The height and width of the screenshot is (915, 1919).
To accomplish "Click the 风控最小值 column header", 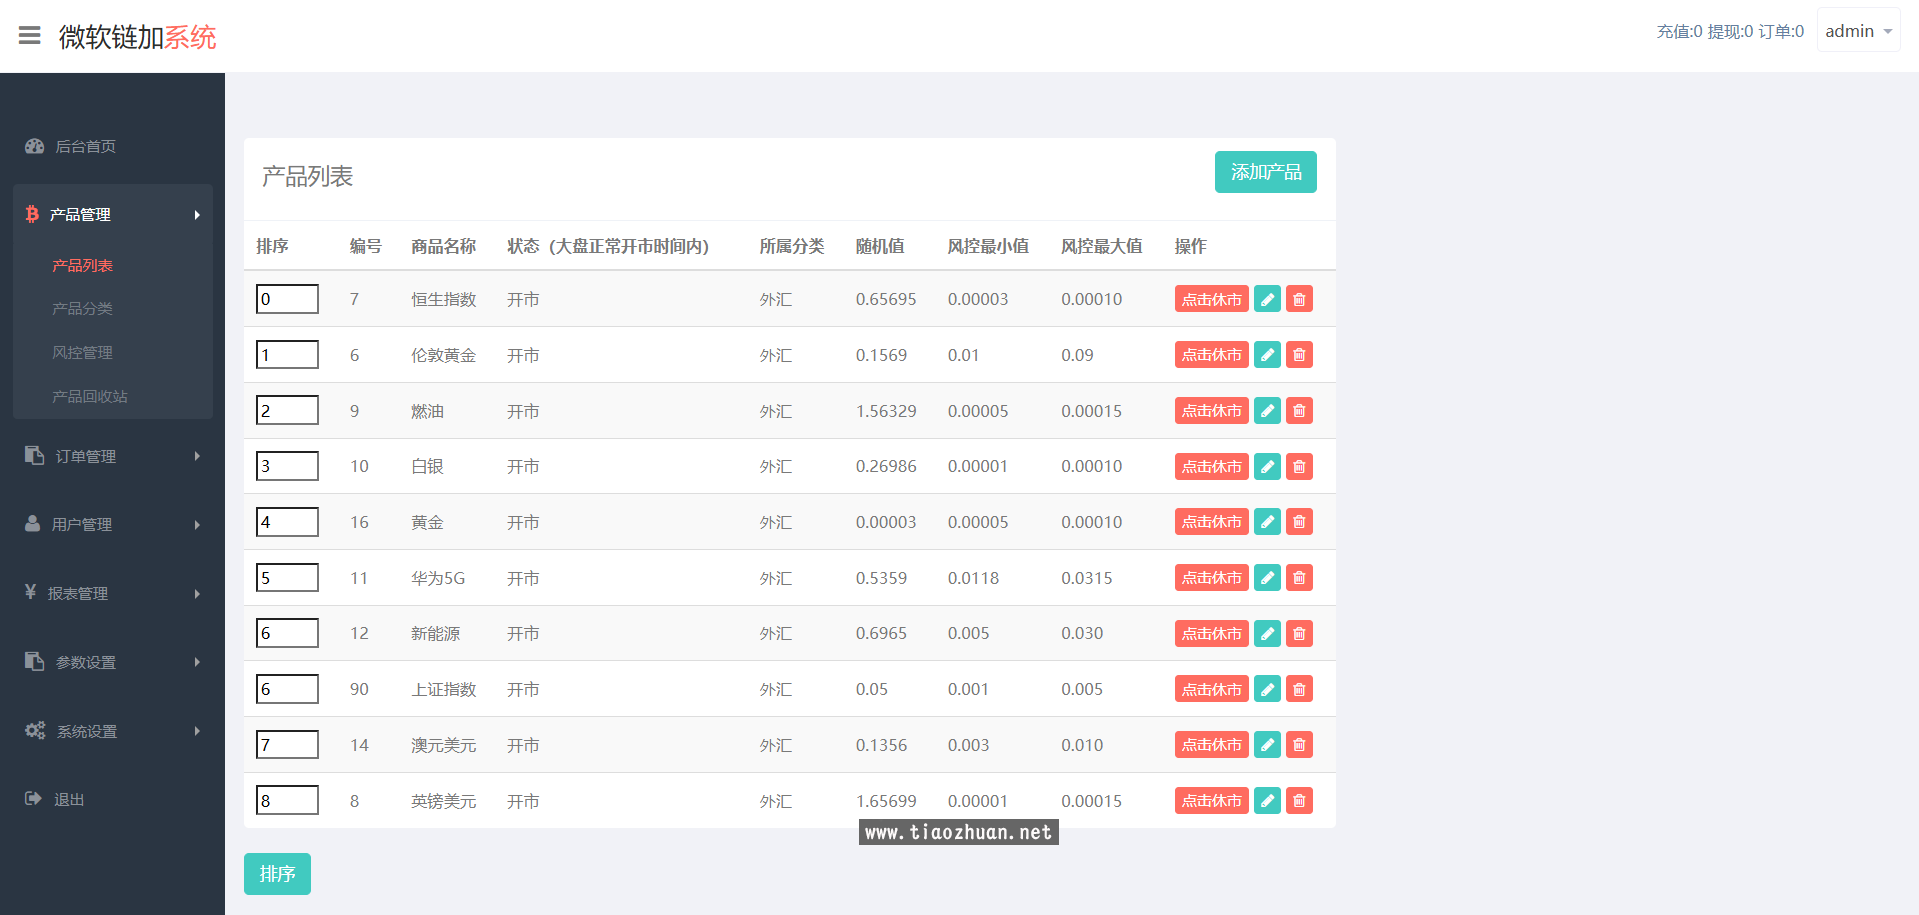I will [x=988, y=246].
